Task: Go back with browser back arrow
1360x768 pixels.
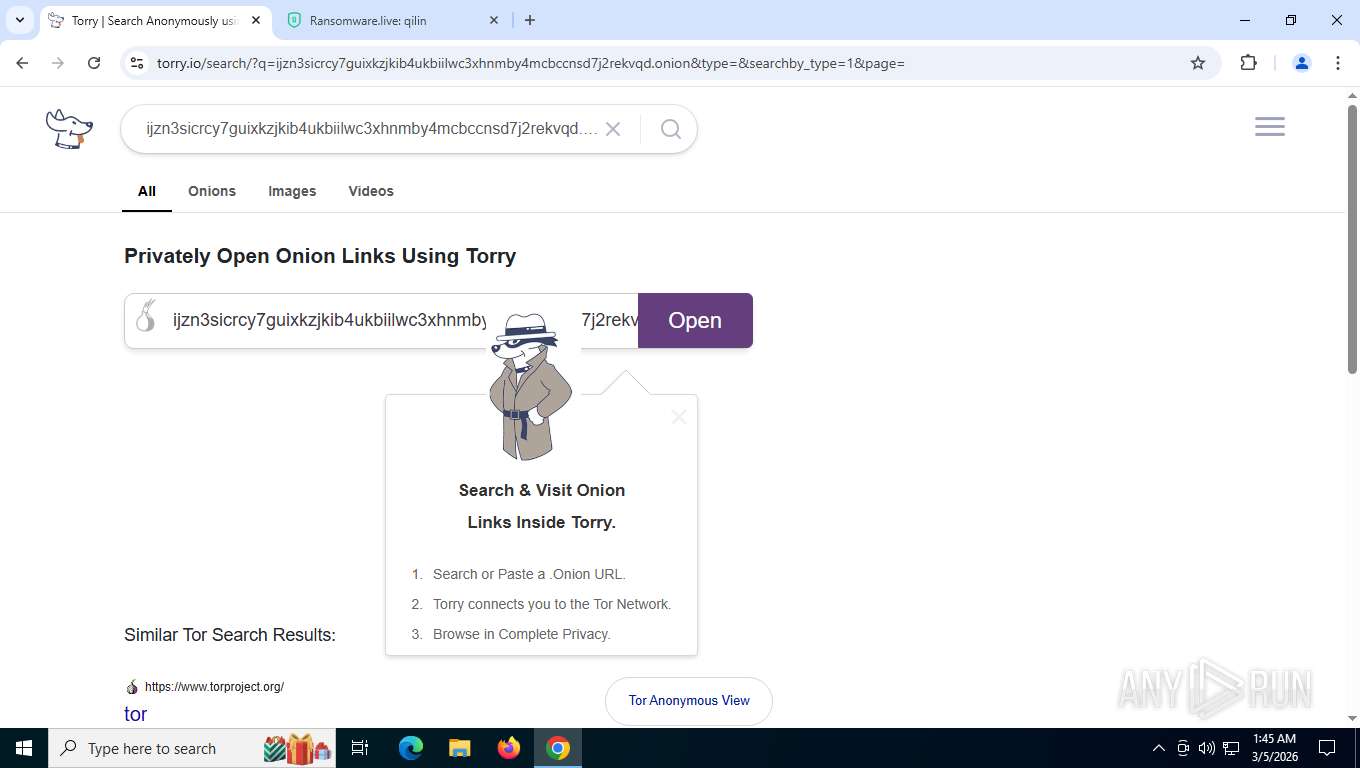Action: pyautogui.click(x=22, y=63)
